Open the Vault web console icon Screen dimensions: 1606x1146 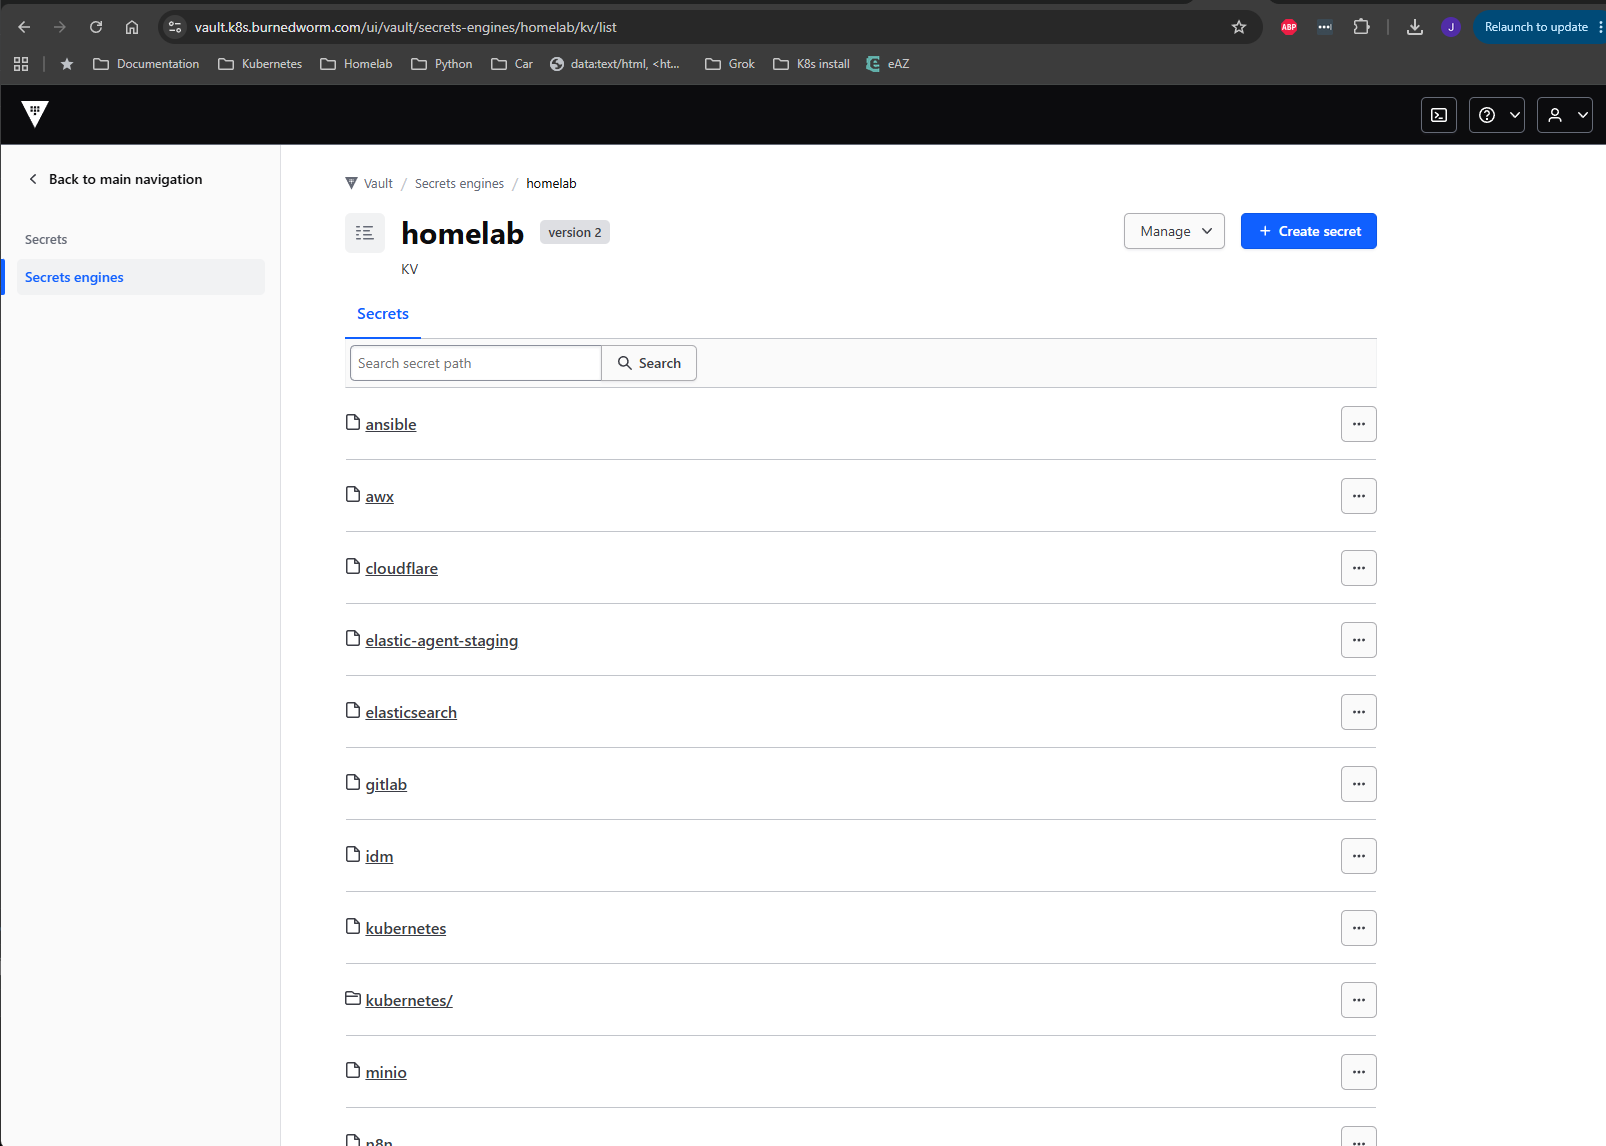point(1438,115)
